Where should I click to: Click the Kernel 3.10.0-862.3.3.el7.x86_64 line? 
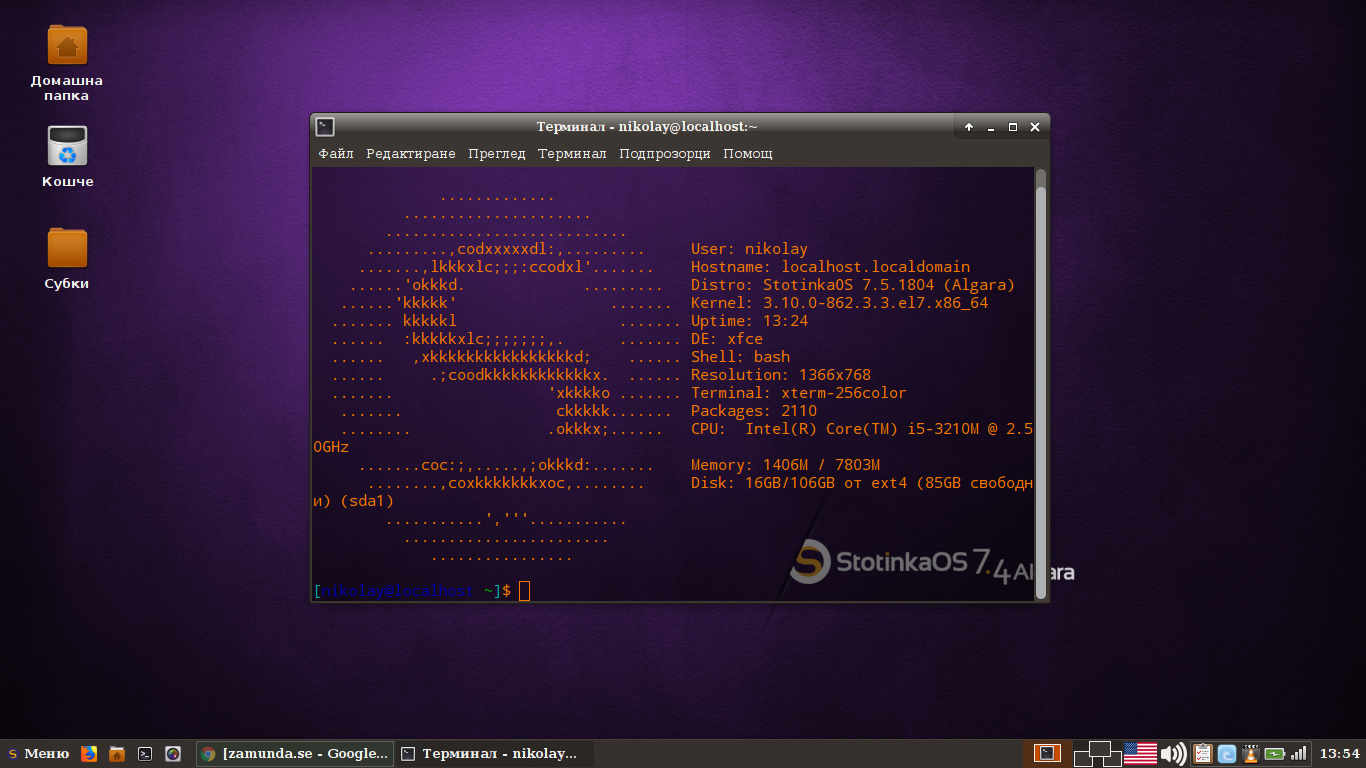click(x=839, y=303)
